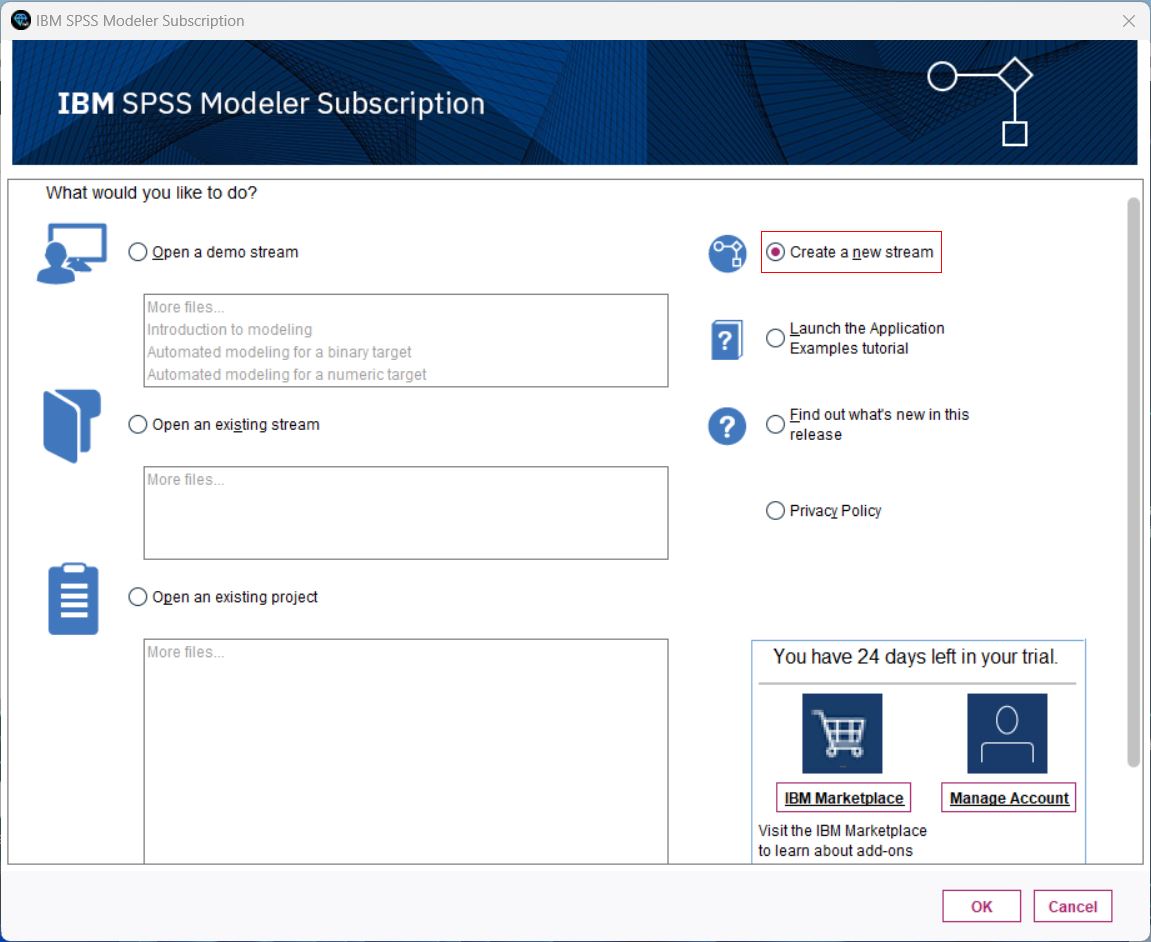Viewport: 1151px width, 942px height.
Task: Select the Open an existing stream option
Action: click(138, 425)
